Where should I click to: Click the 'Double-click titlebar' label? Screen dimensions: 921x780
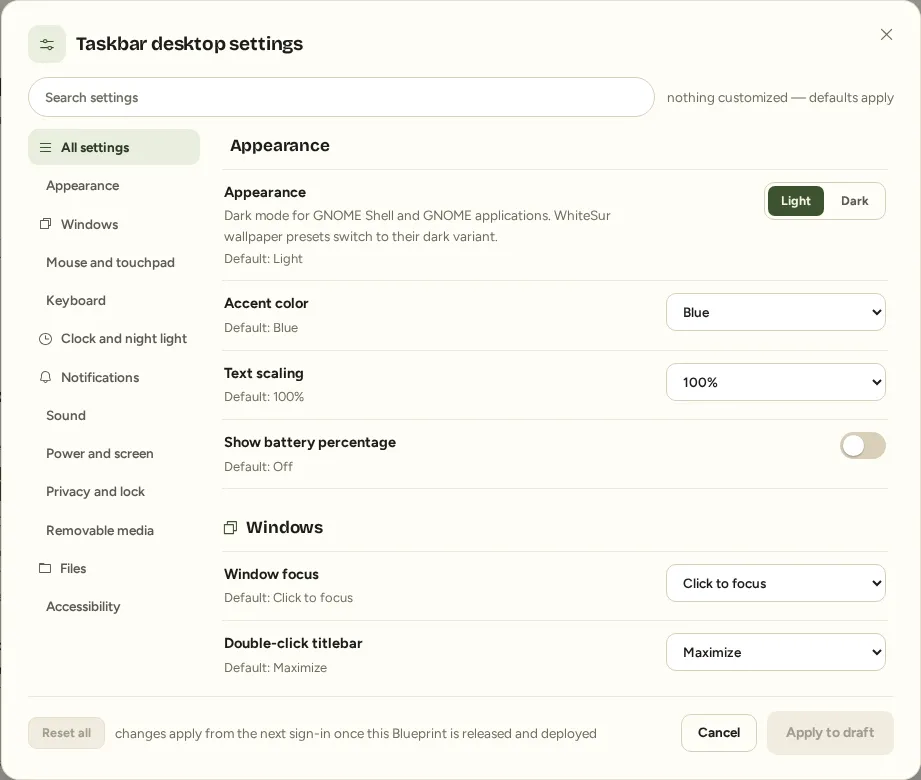click(x=293, y=644)
